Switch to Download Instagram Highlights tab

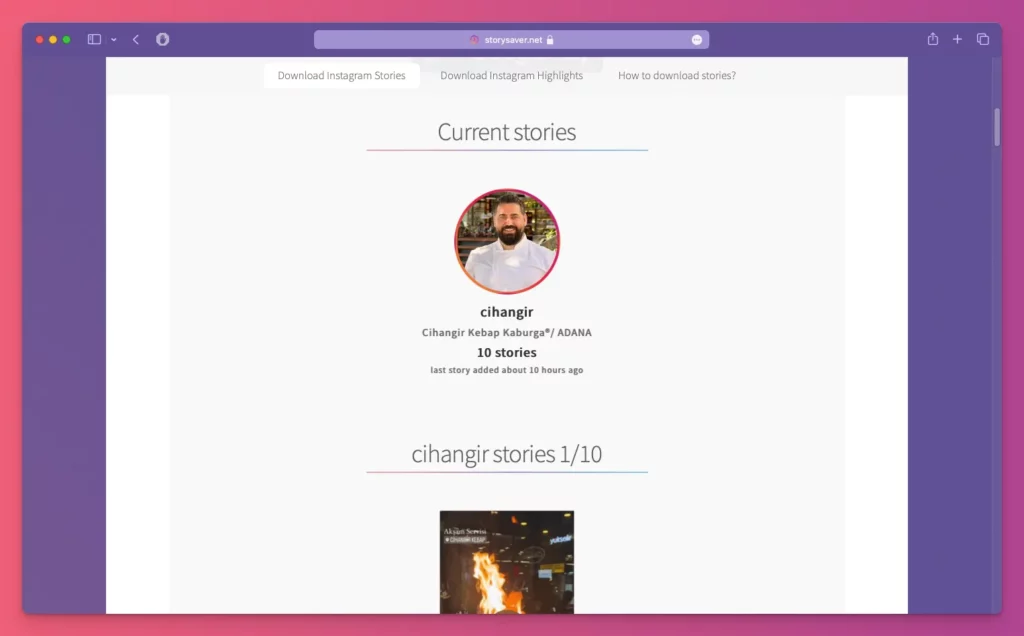tap(511, 76)
